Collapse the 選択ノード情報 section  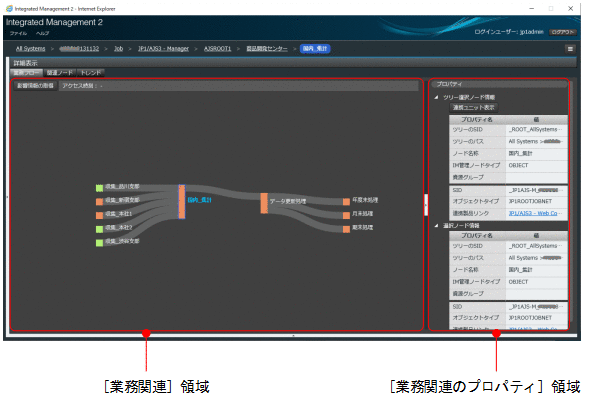(x=436, y=226)
